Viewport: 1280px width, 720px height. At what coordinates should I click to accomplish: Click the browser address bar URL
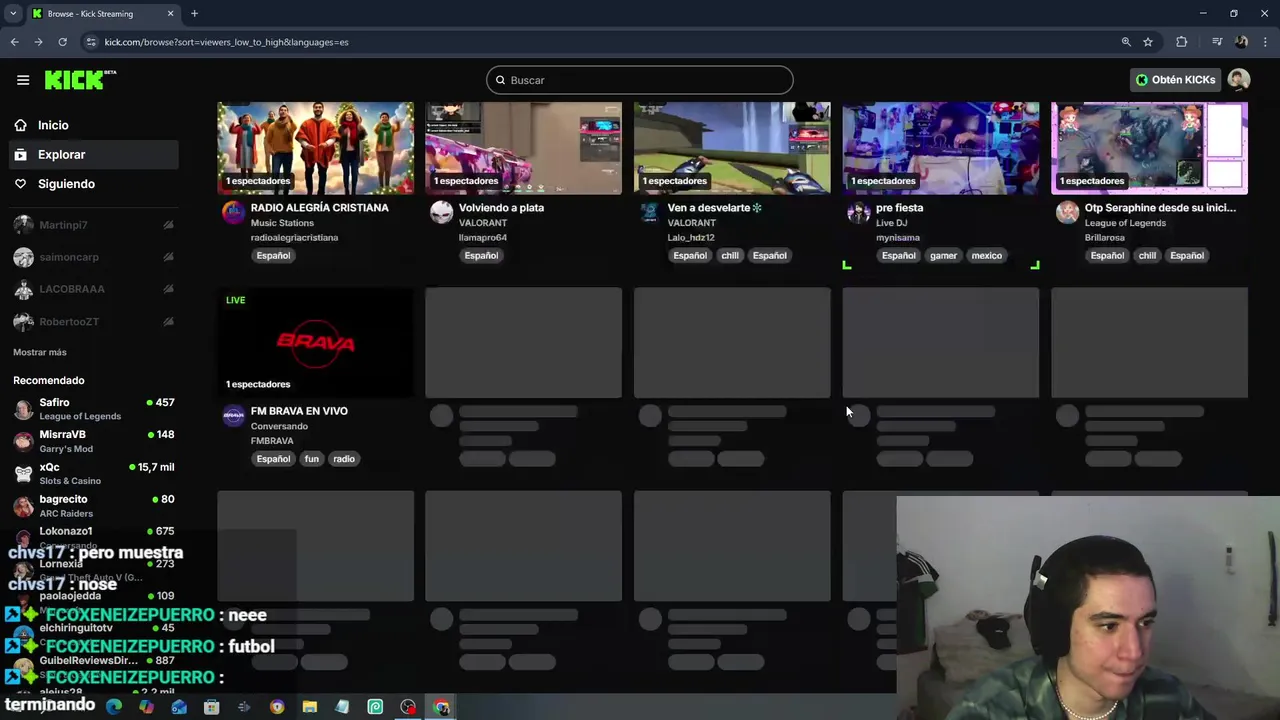click(227, 42)
